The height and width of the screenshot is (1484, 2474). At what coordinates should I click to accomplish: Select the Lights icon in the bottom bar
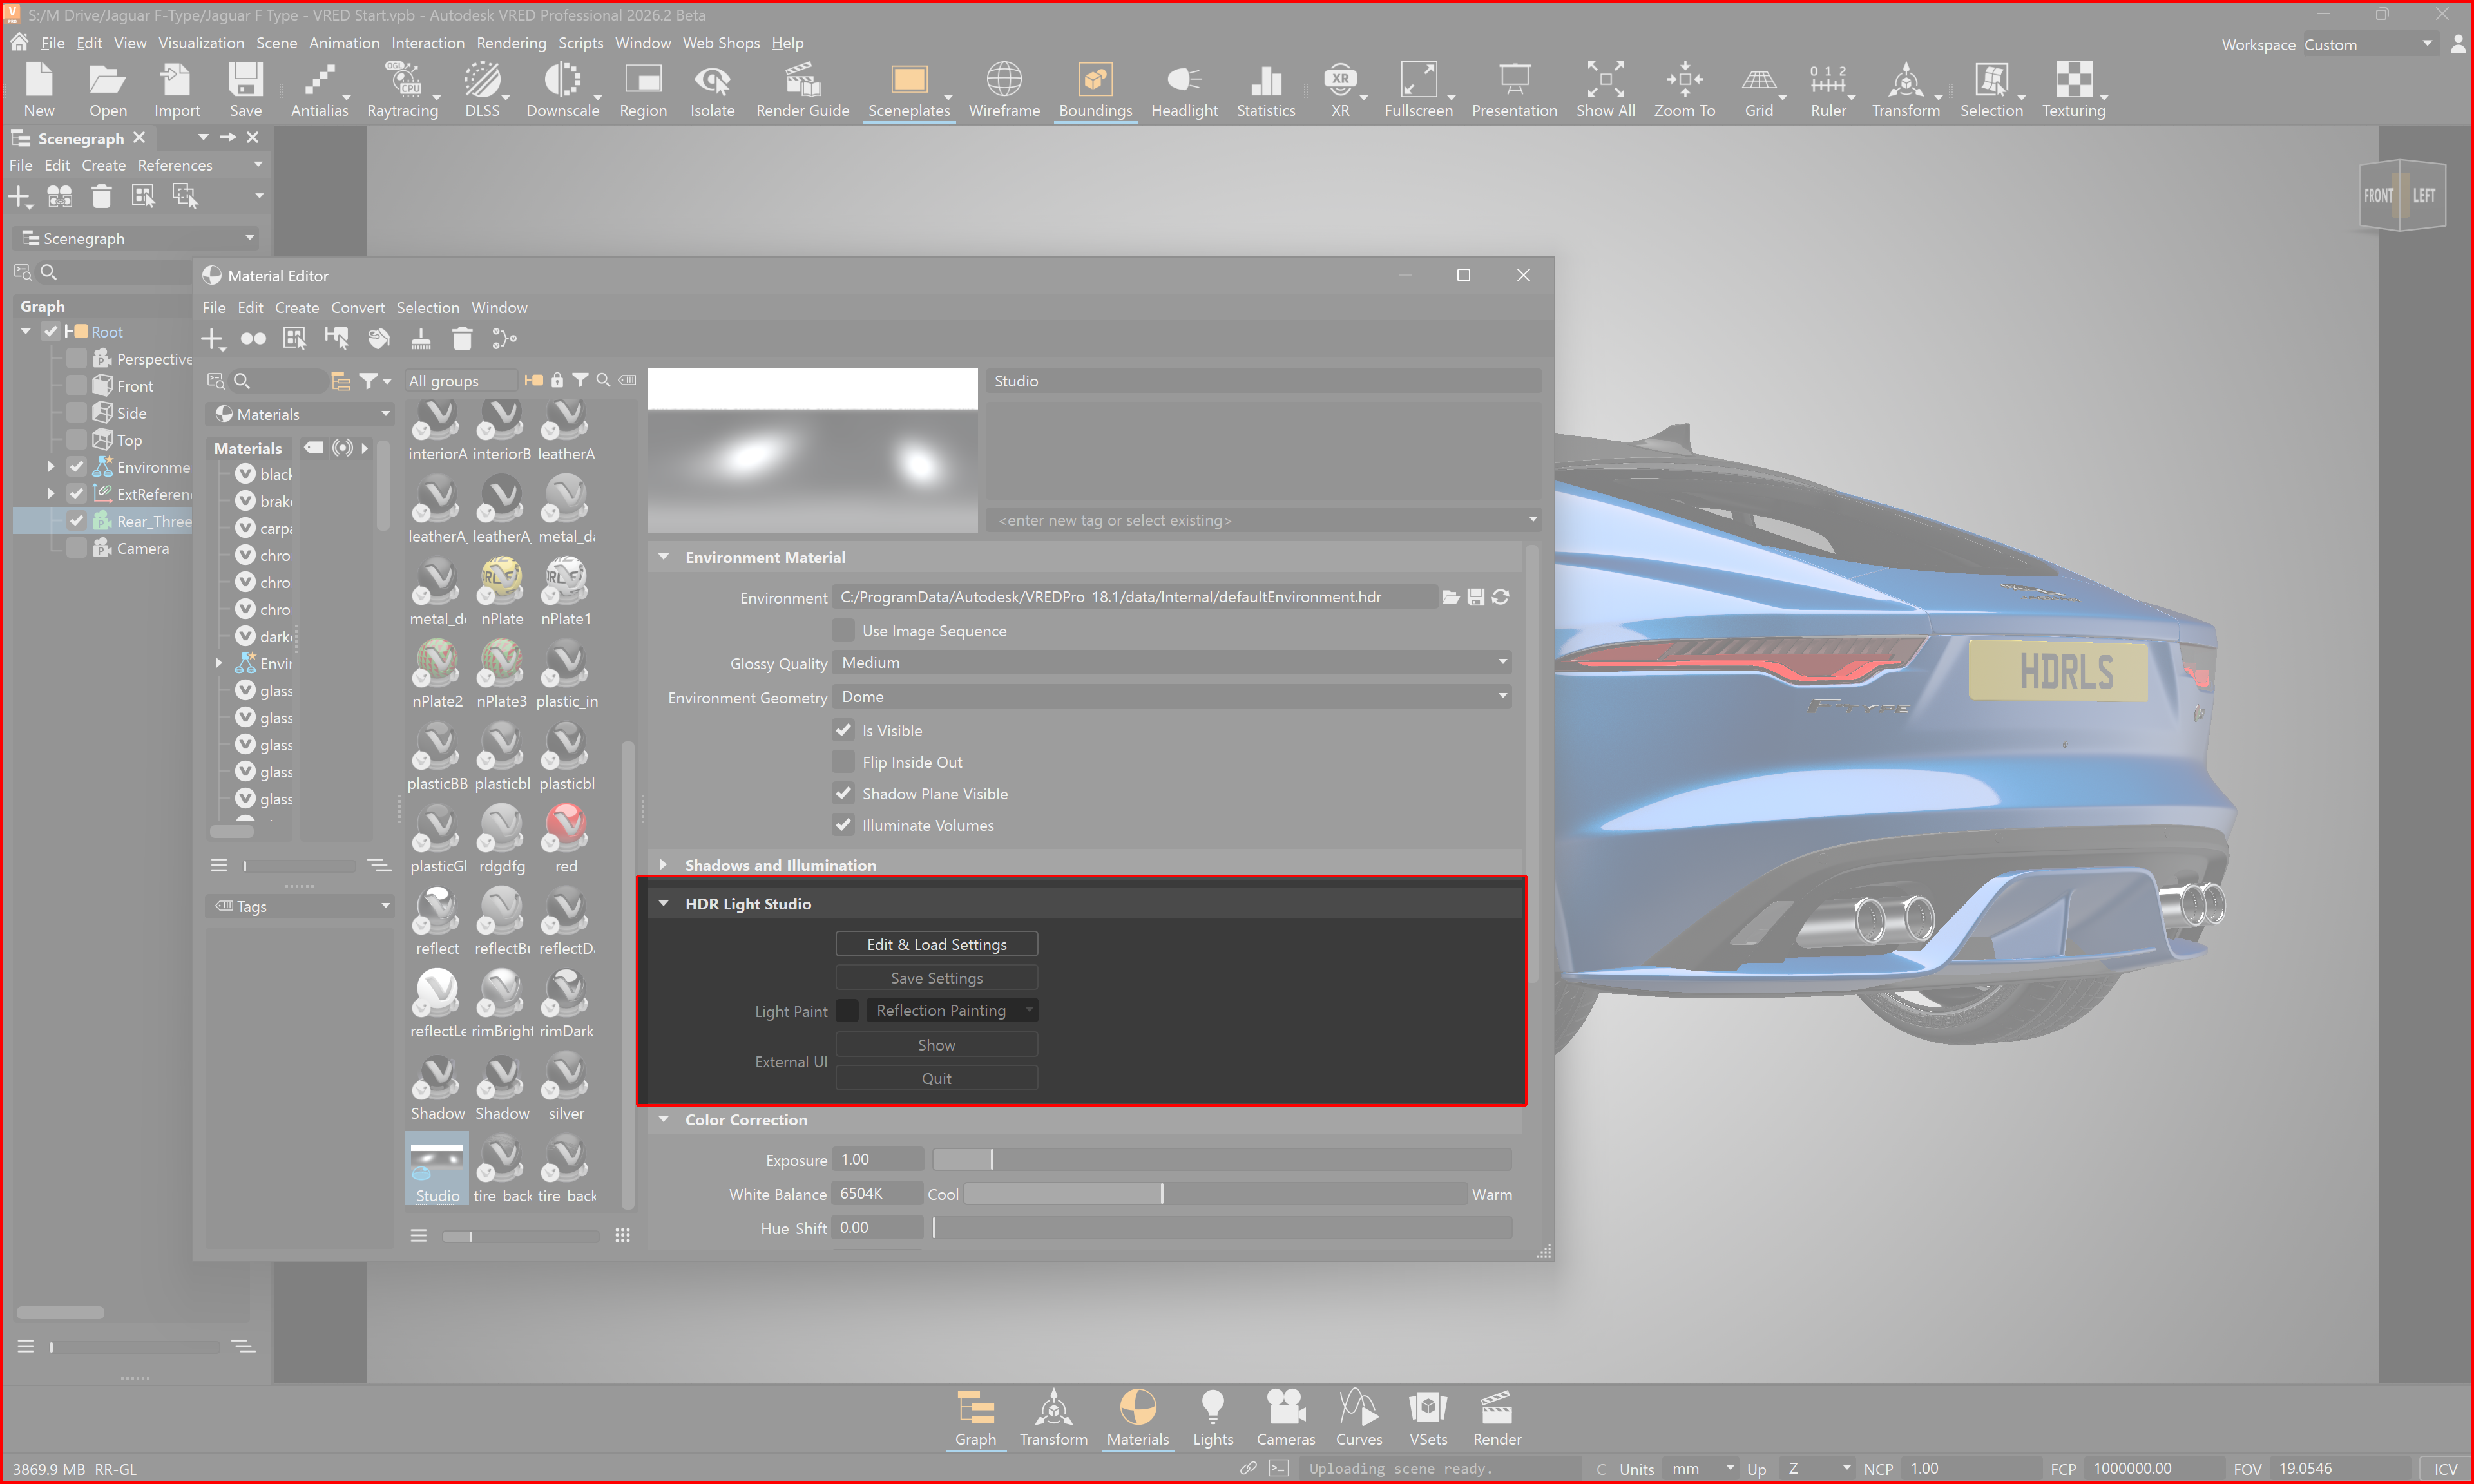coord(1213,1410)
